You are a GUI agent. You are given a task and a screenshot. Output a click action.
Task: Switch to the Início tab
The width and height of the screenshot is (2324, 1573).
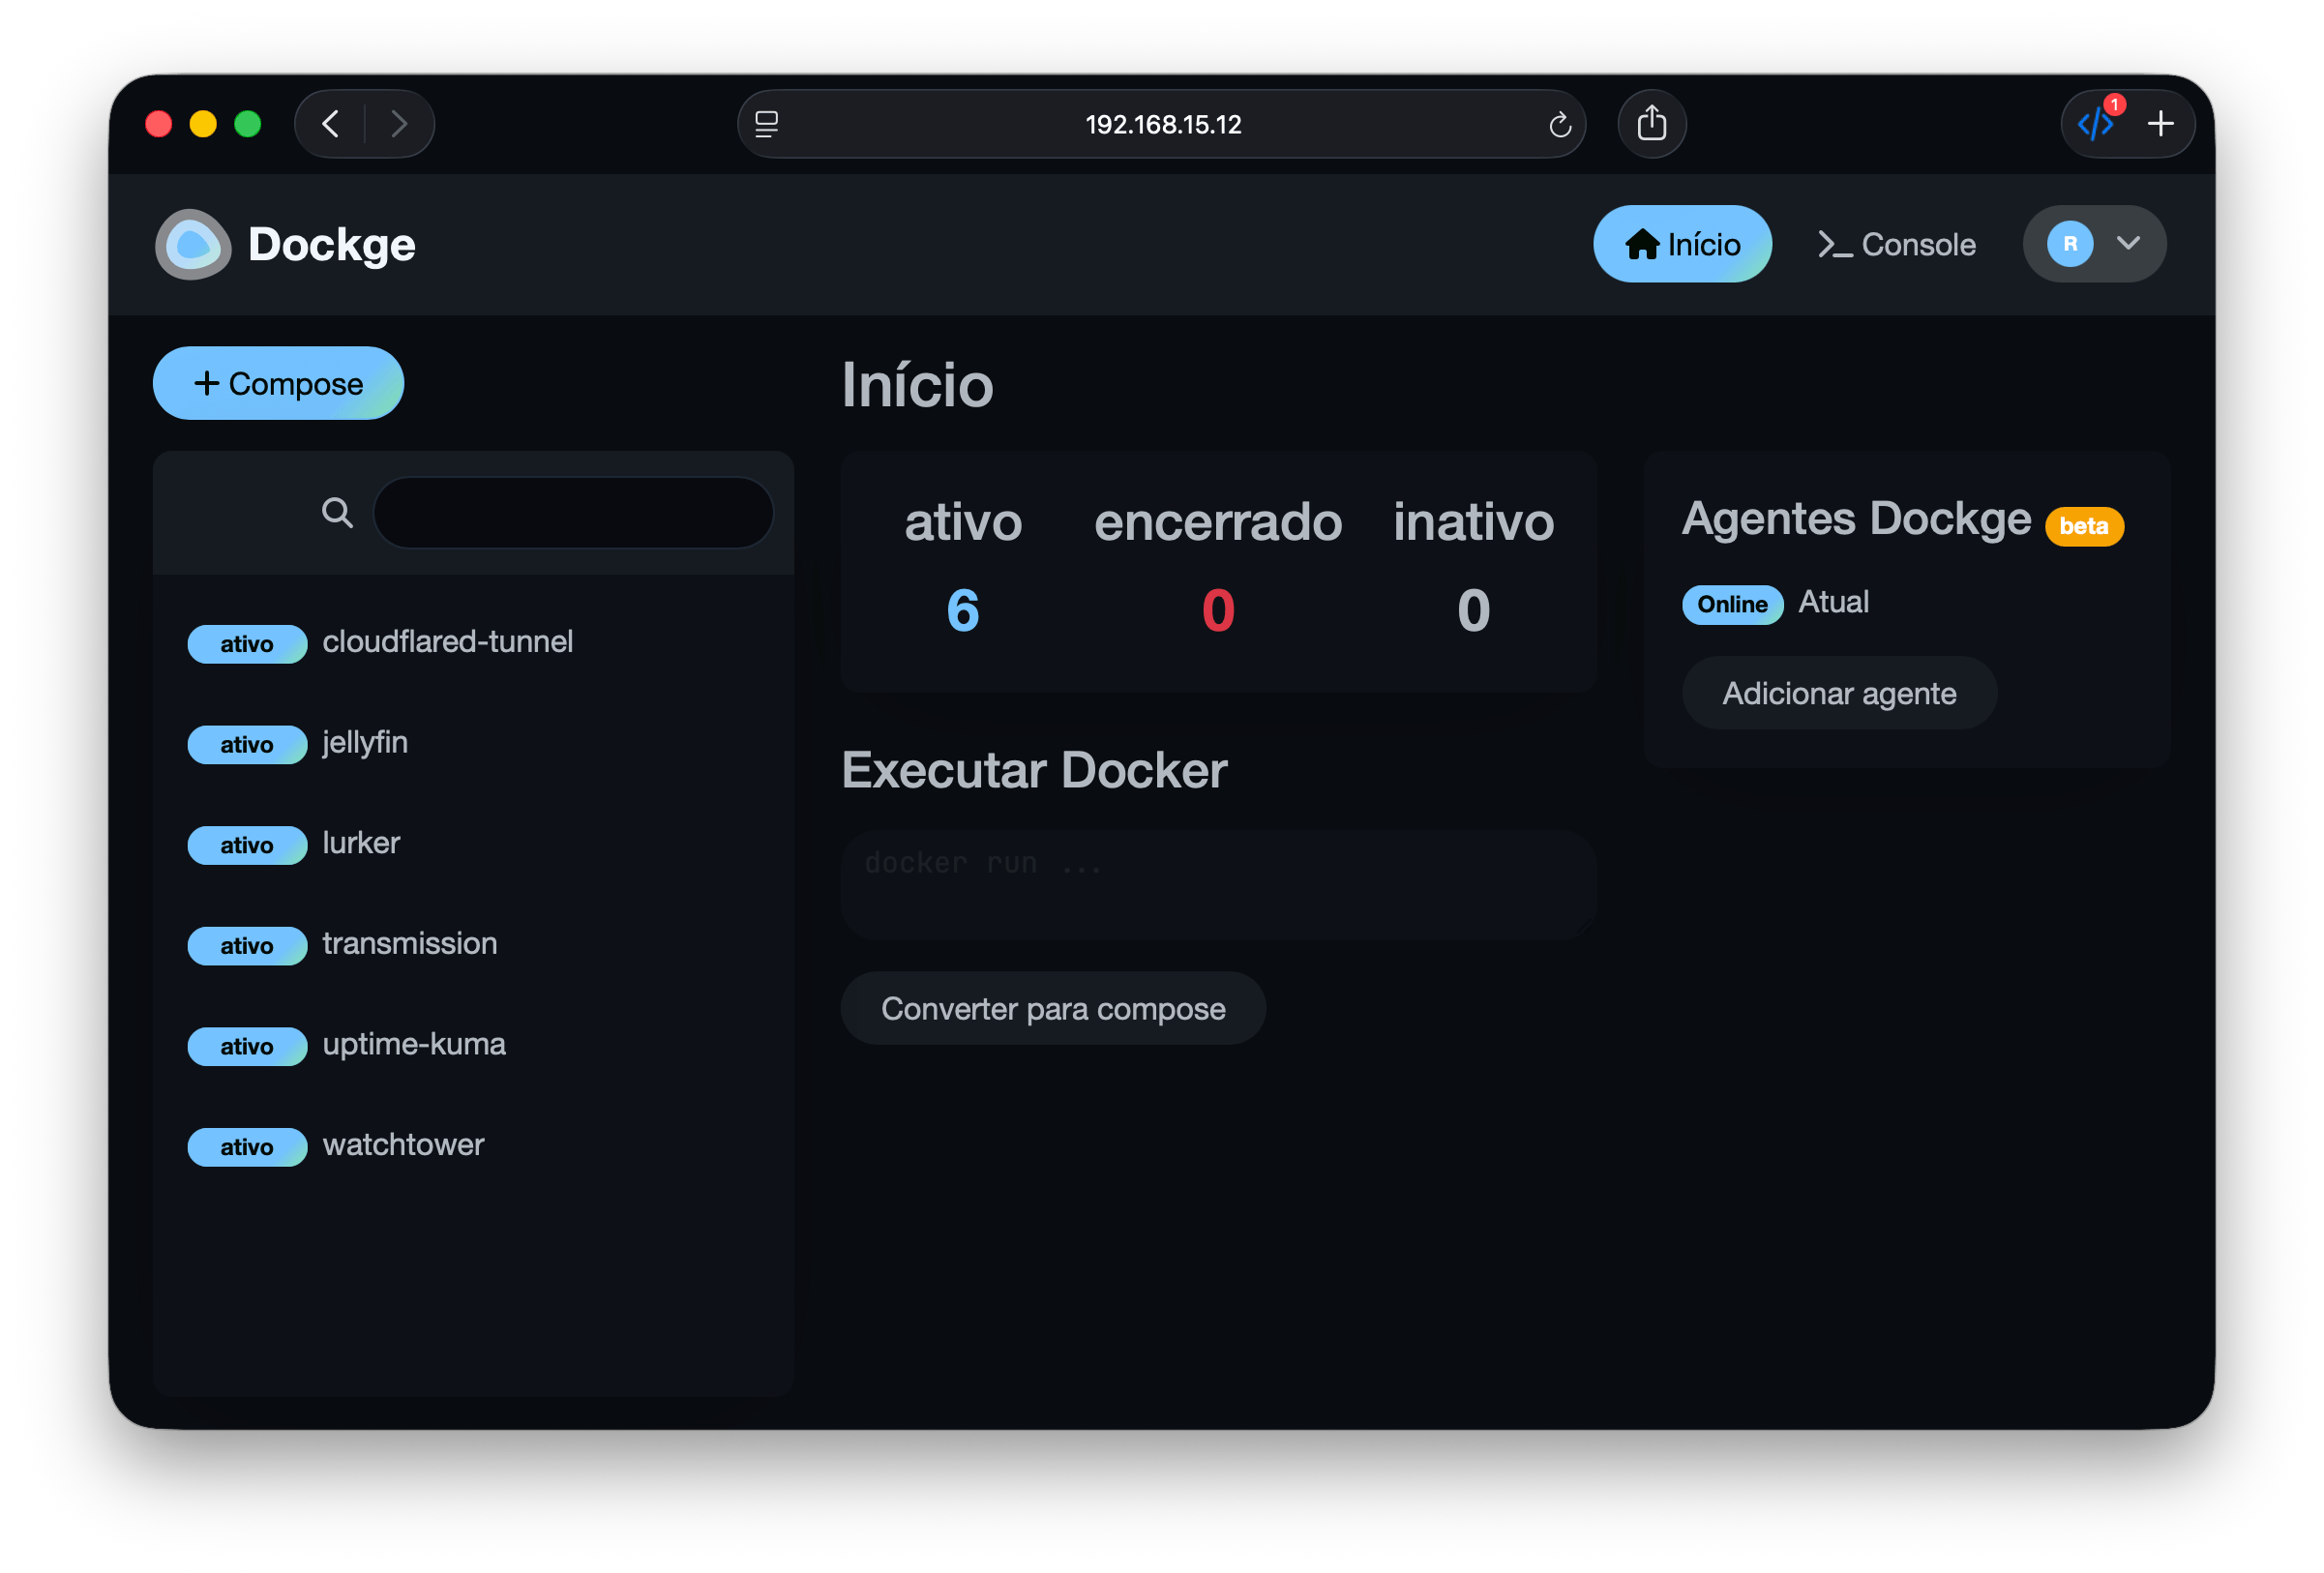coord(1681,244)
